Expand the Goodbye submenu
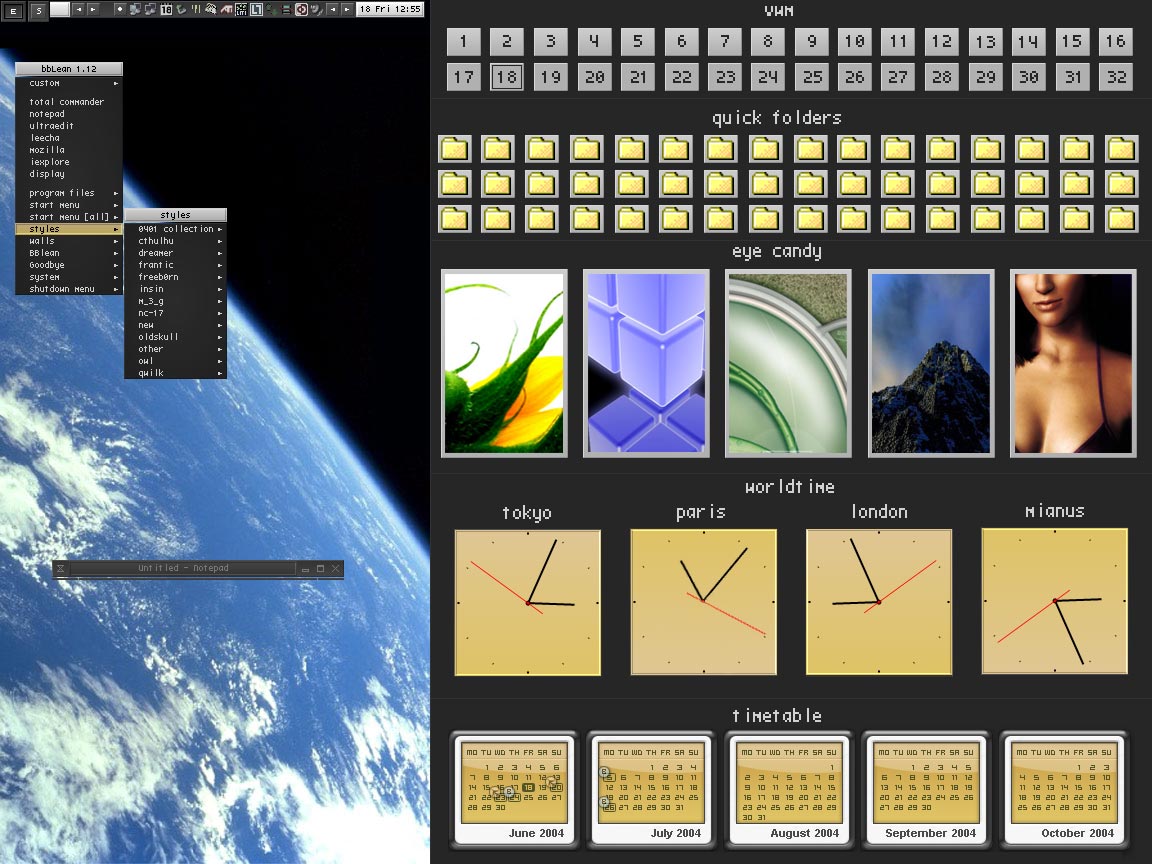This screenshot has width=1152, height=864. pyautogui.click(x=69, y=265)
